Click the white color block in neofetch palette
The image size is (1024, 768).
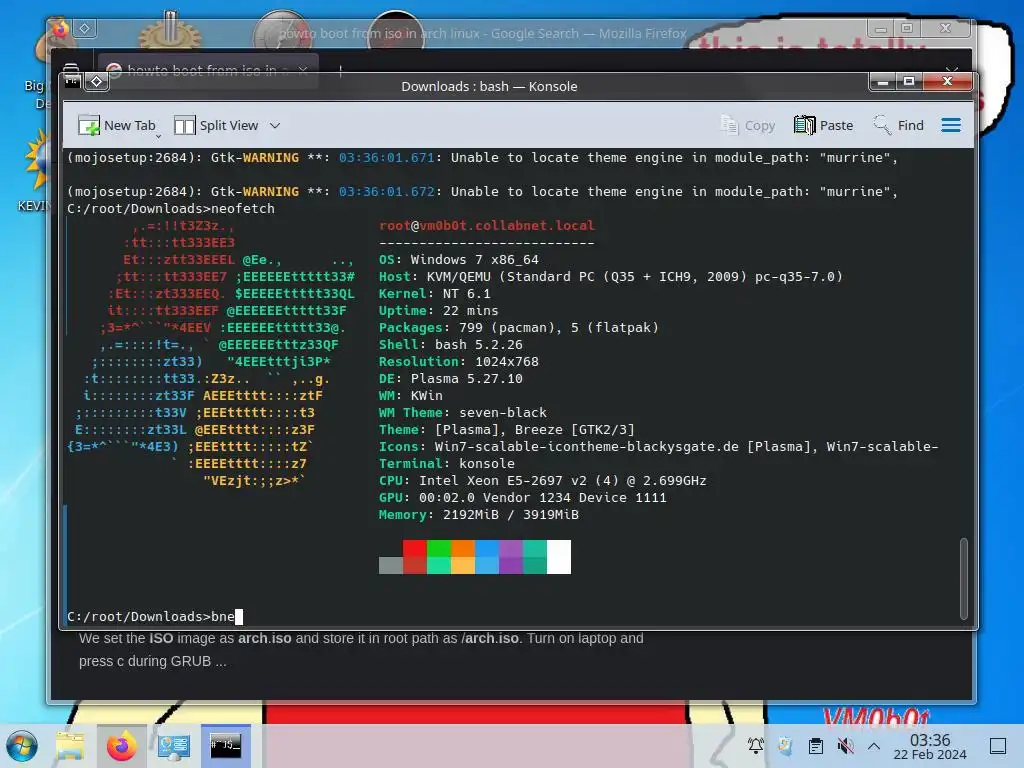pyautogui.click(x=558, y=557)
